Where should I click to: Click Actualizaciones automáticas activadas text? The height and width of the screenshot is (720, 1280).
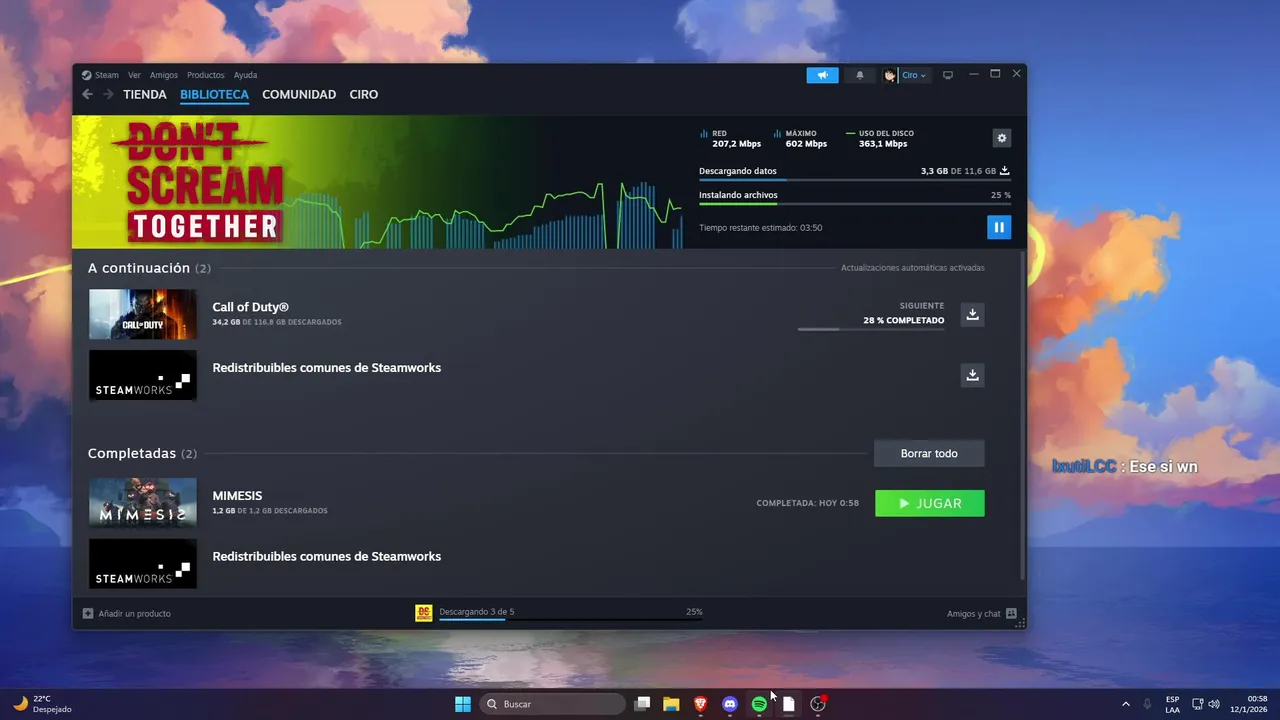[x=912, y=268]
